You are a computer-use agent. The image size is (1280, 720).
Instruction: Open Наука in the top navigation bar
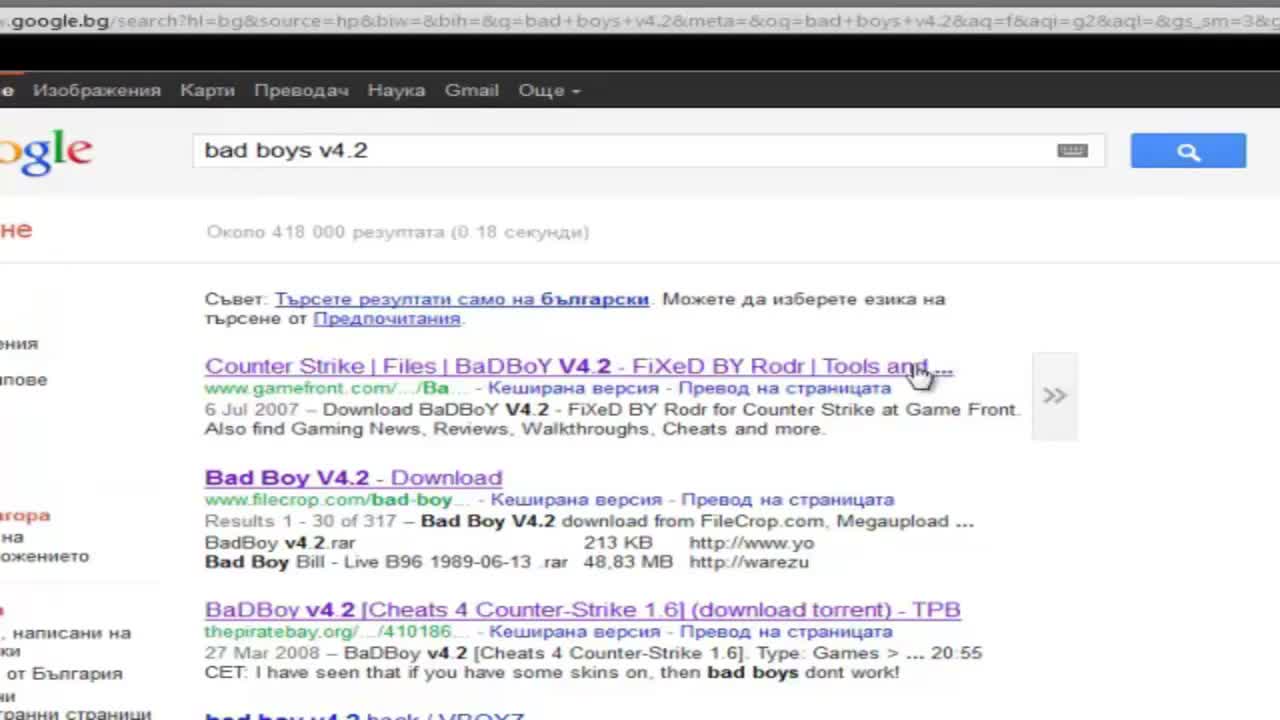[396, 90]
